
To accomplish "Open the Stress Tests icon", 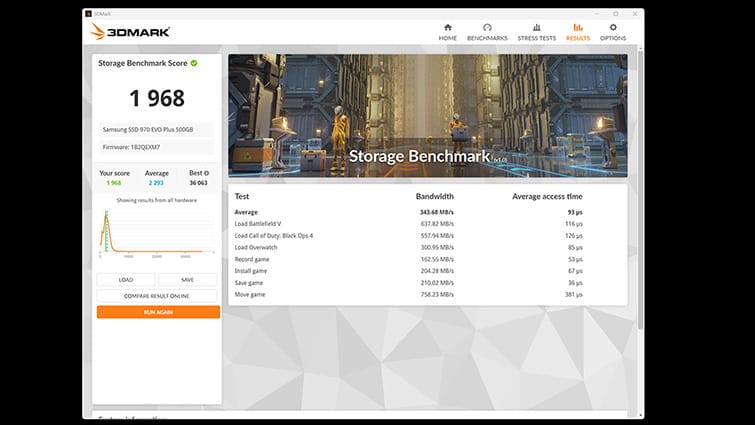I will click(537, 27).
